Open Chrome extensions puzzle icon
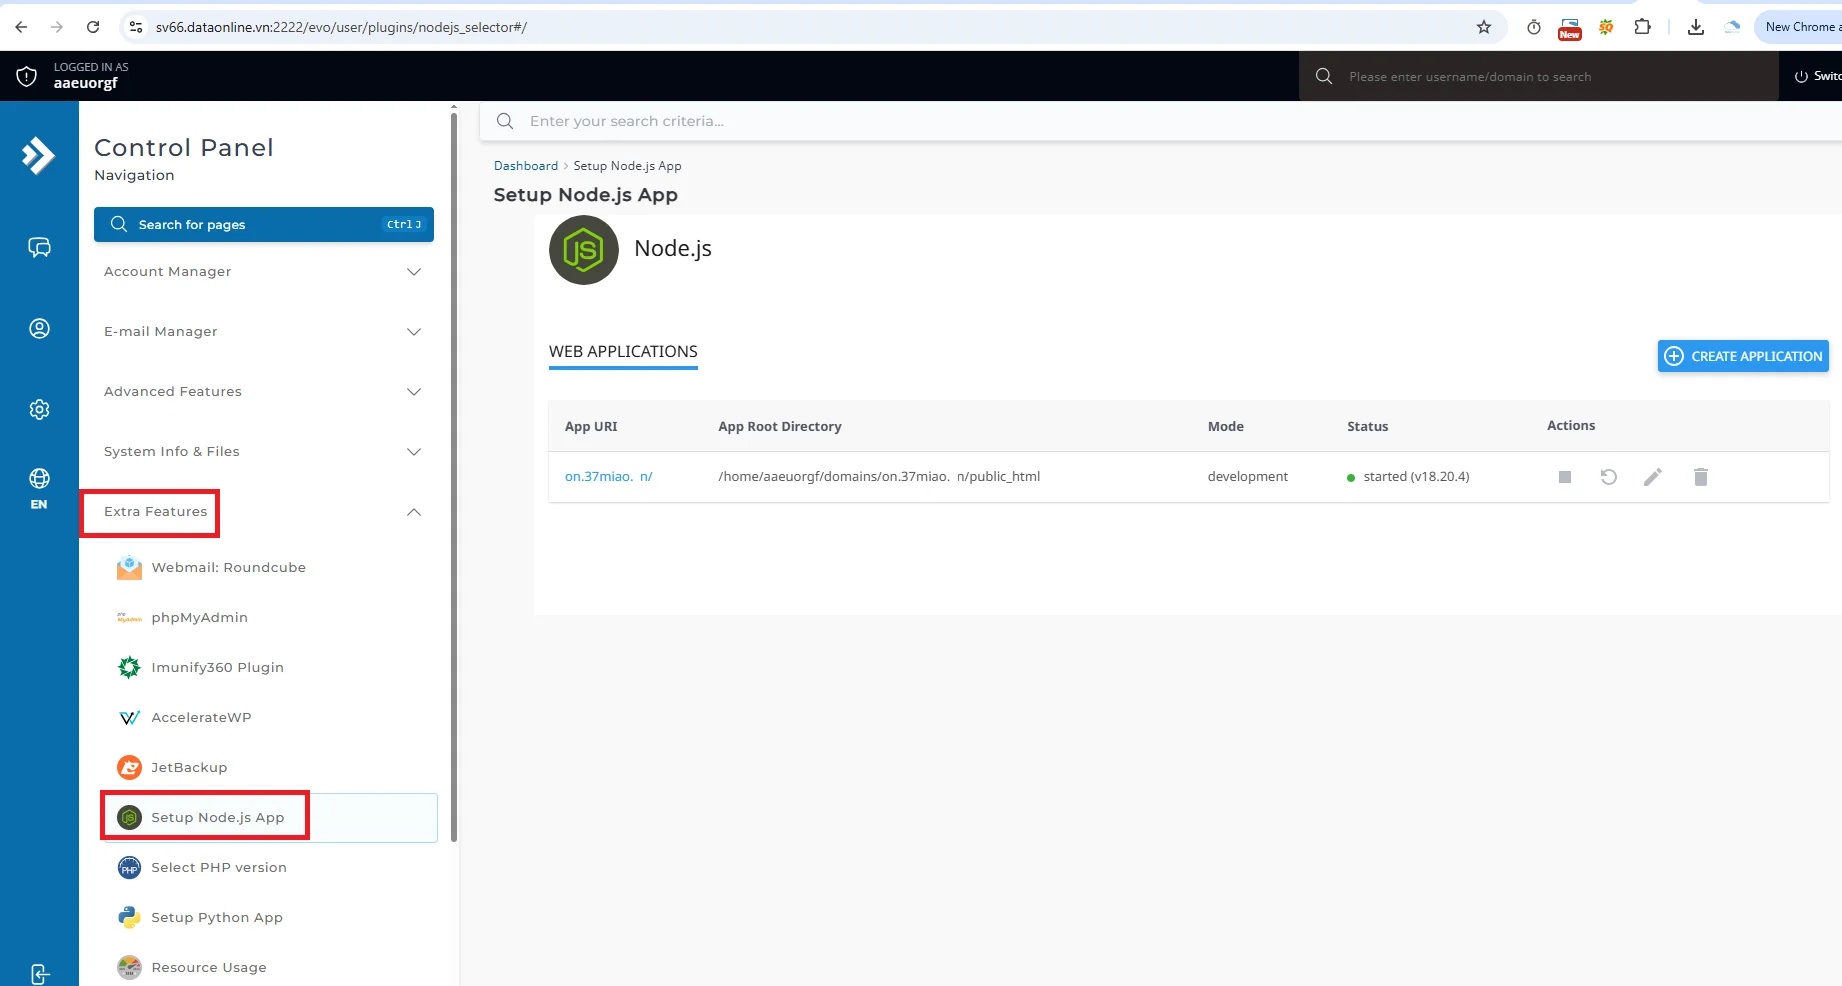 click(x=1642, y=27)
